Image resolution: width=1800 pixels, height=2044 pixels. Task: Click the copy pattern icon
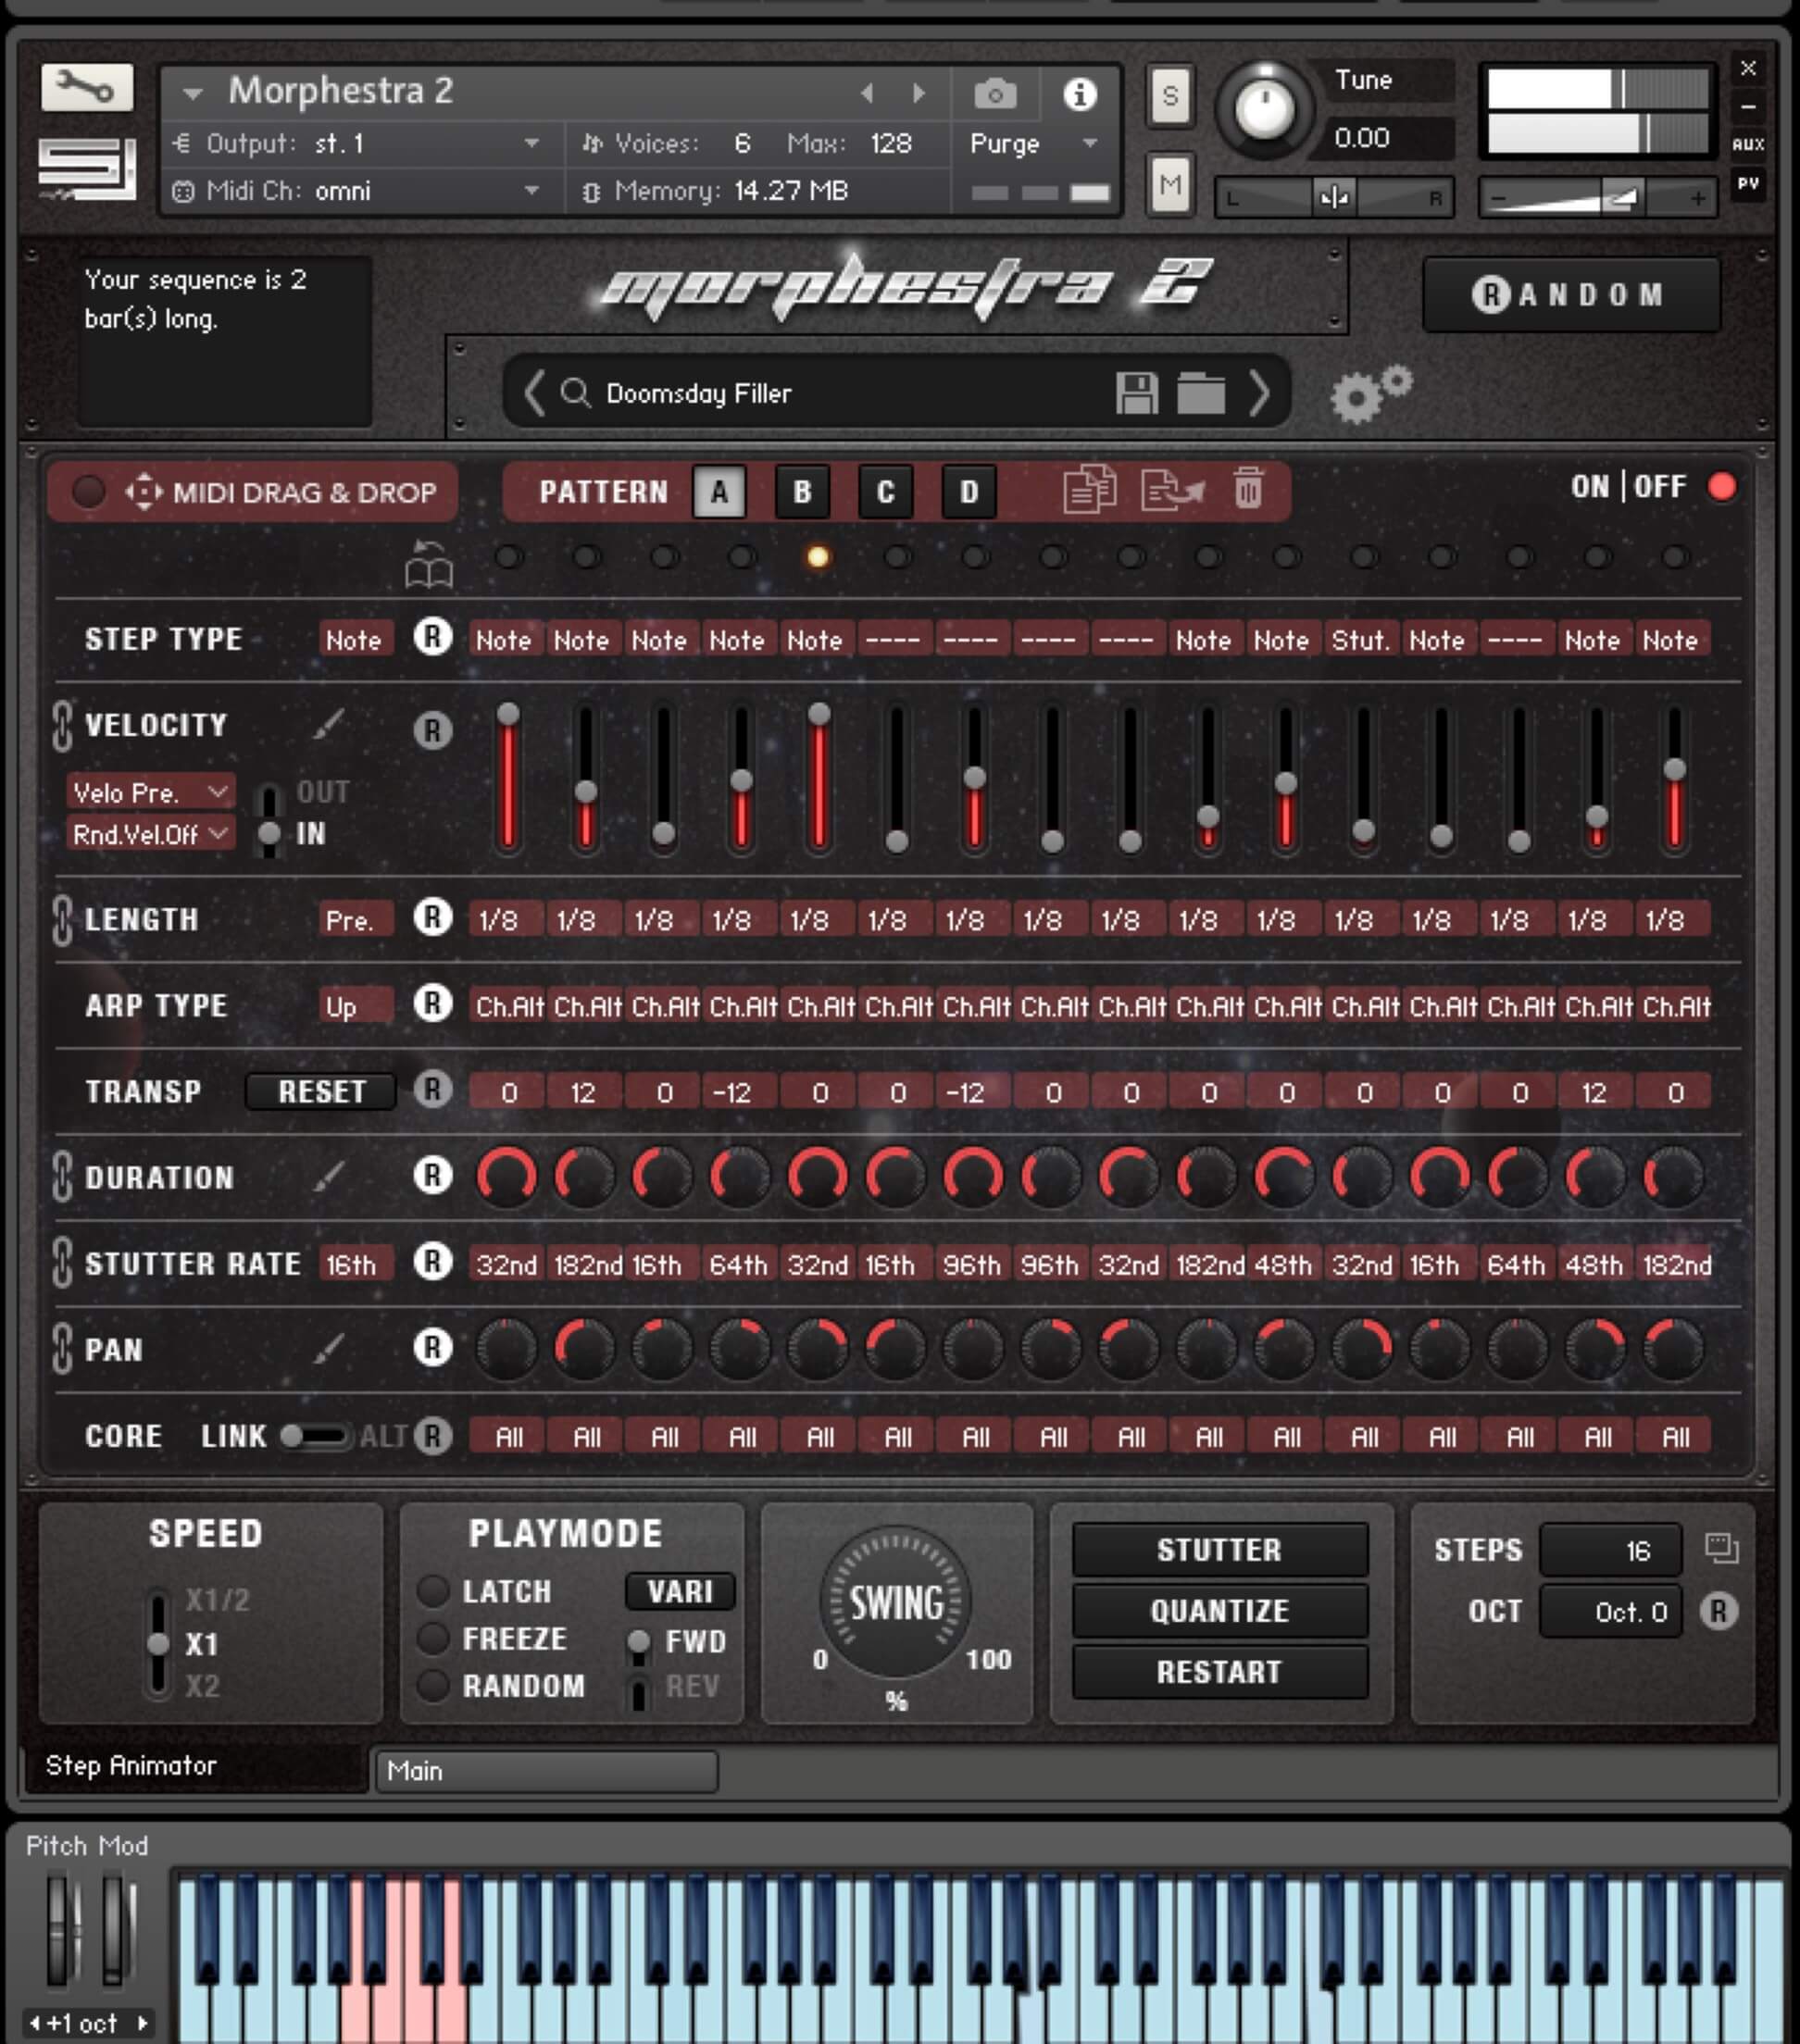click(x=1088, y=490)
